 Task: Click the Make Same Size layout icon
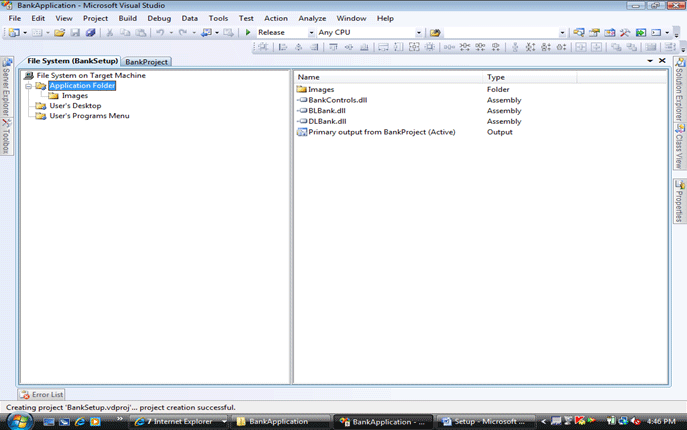click(414, 47)
